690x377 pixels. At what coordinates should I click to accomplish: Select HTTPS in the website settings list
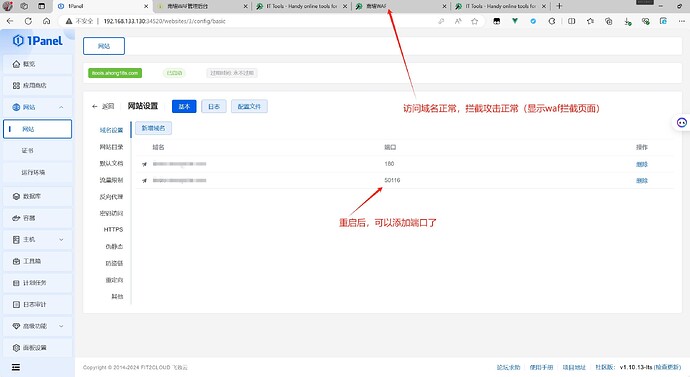pos(113,230)
